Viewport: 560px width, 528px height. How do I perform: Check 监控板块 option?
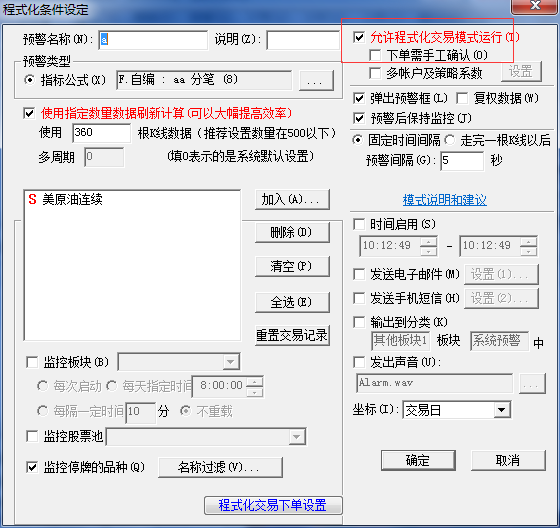pos(32,362)
